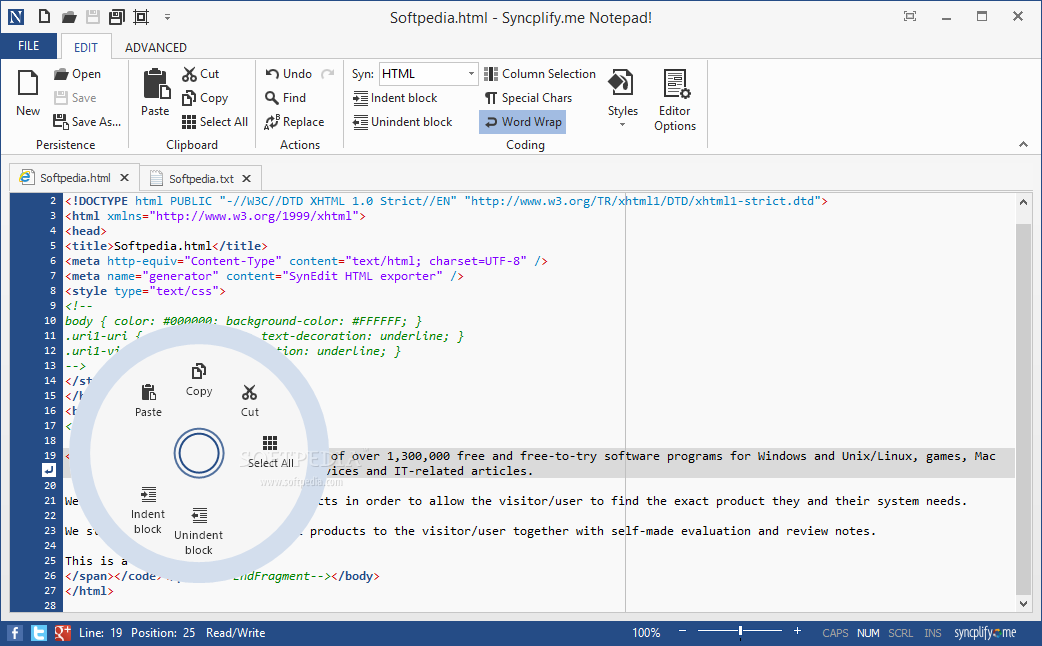The image size is (1042, 646).
Task: Click the Facebook icon in the status bar
Action: pos(15,633)
